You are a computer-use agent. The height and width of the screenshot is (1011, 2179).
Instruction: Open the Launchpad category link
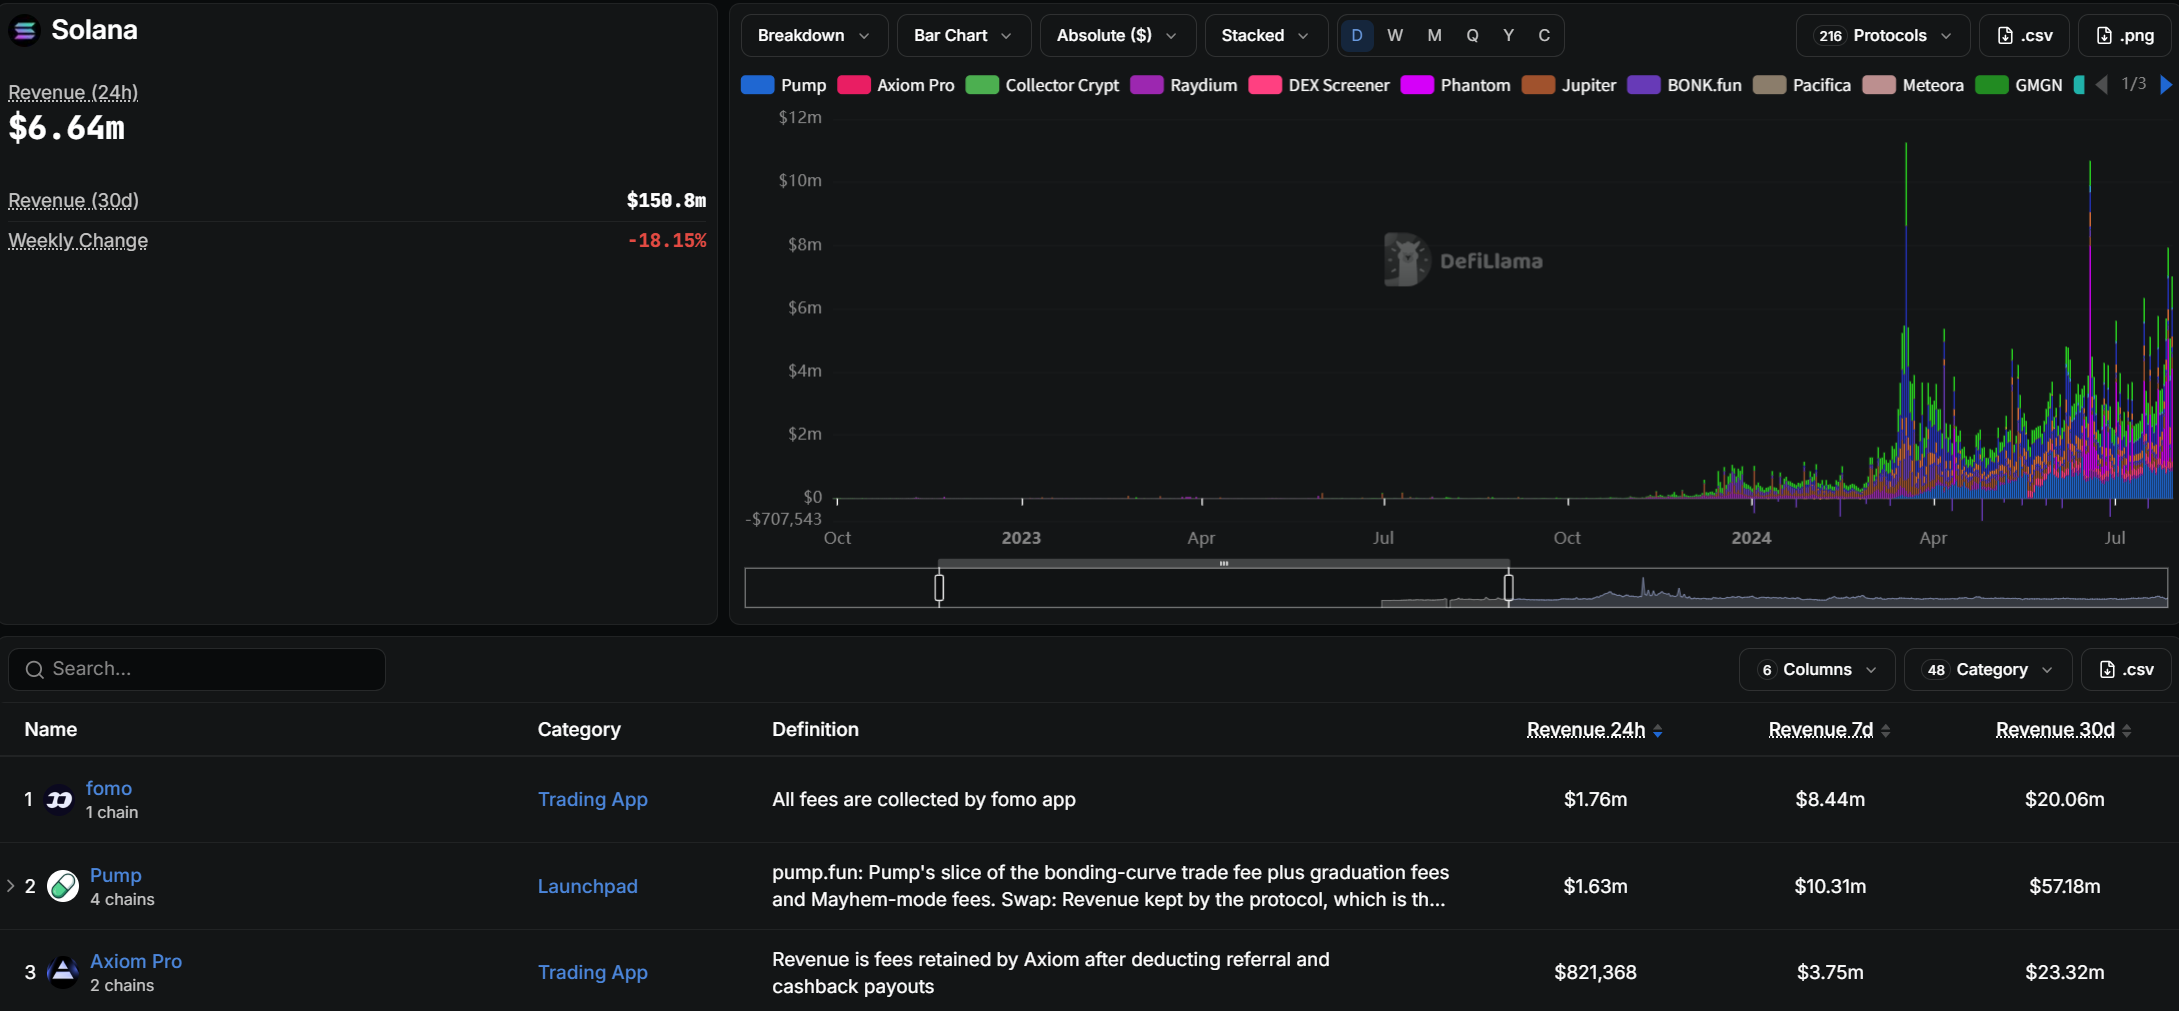click(x=588, y=887)
